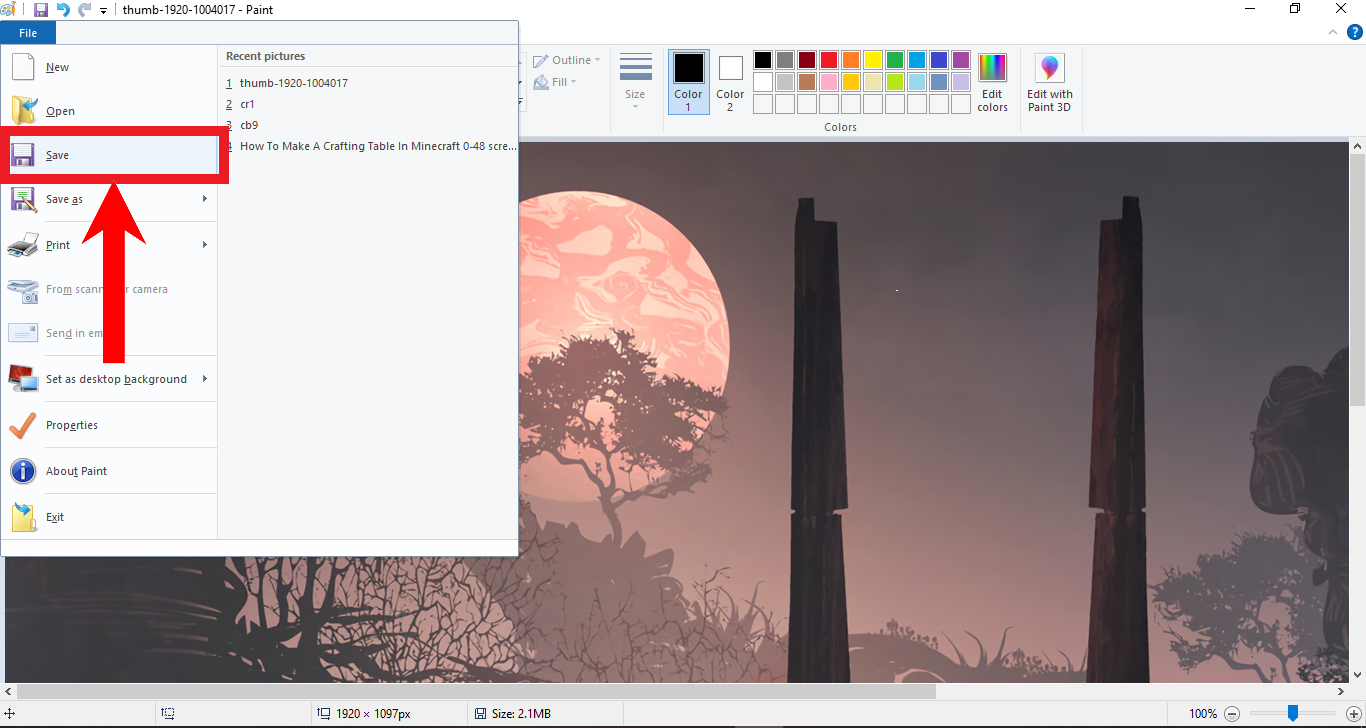
Task: Pick the black color swatch
Action: (x=763, y=60)
